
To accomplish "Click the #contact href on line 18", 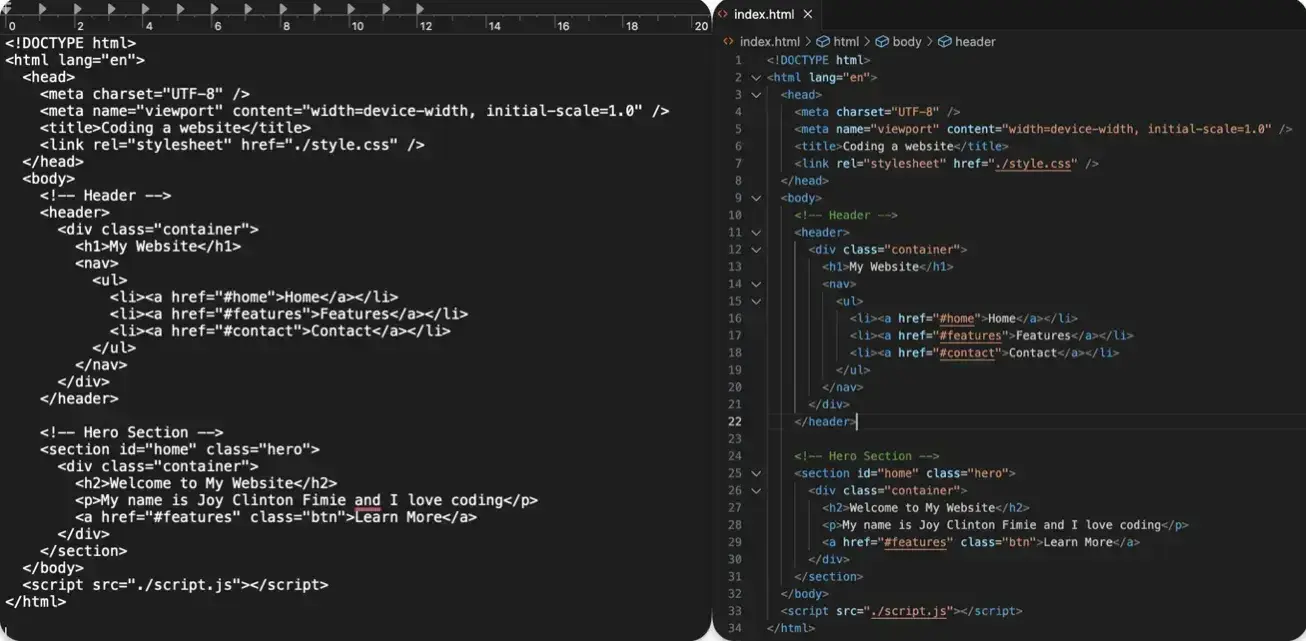I will pos(969,353).
